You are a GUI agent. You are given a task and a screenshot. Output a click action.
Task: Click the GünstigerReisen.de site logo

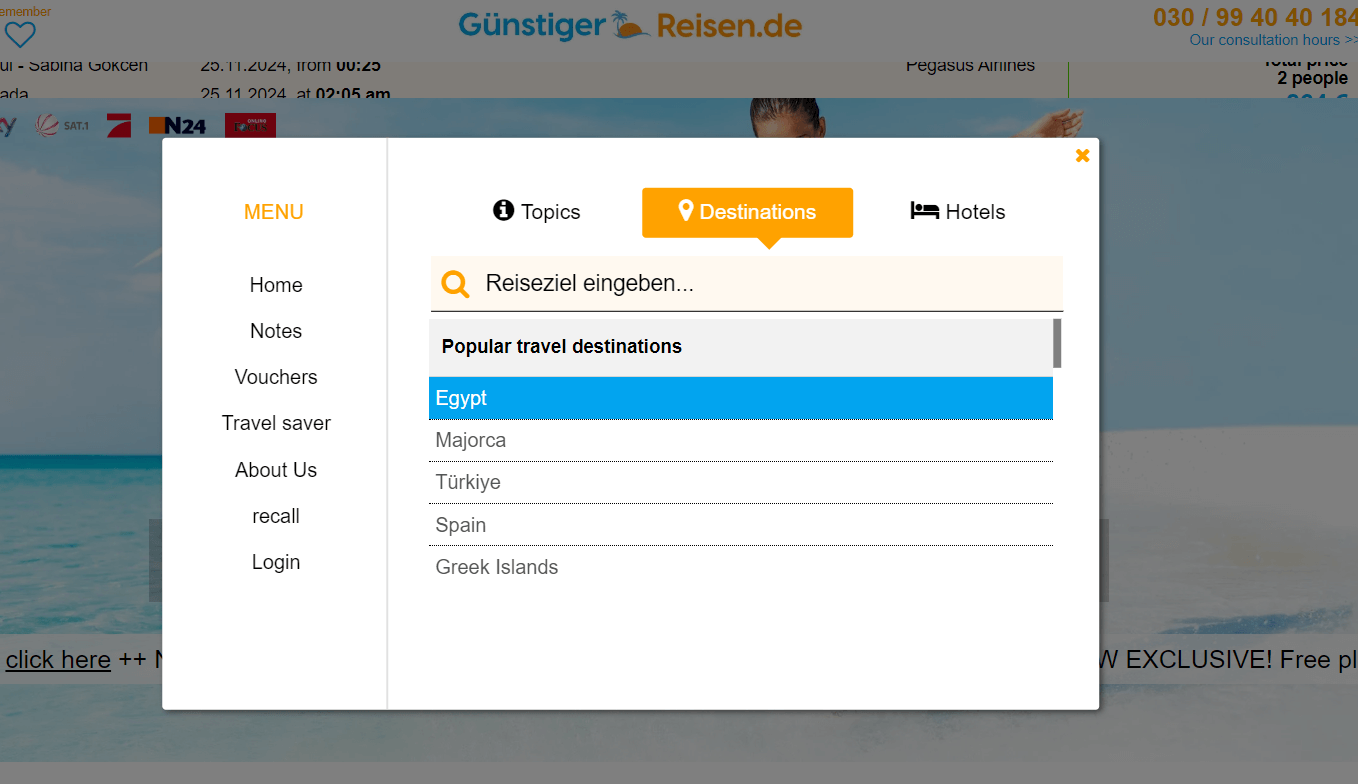tap(630, 25)
